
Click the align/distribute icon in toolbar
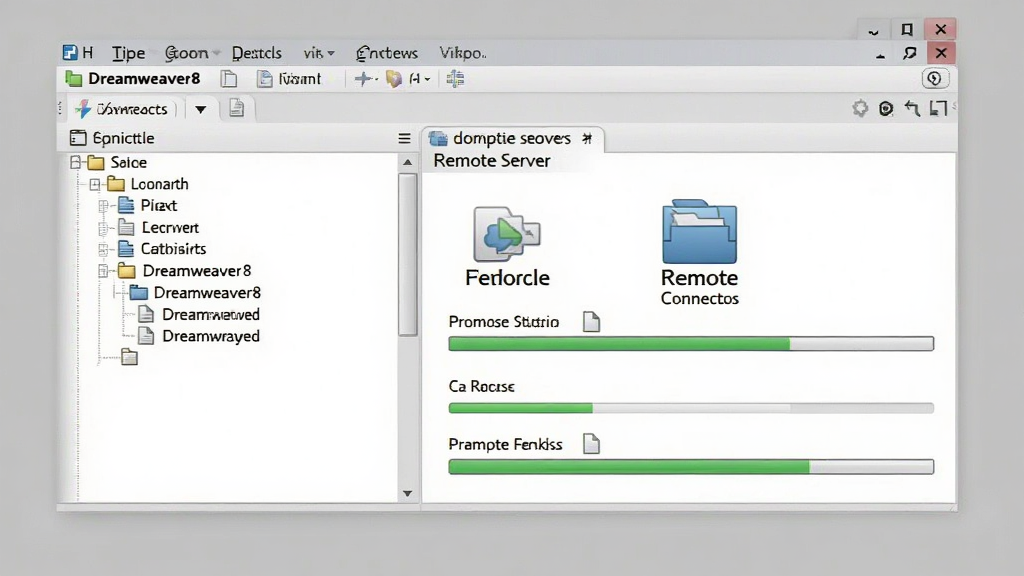[x=455, y=79]
